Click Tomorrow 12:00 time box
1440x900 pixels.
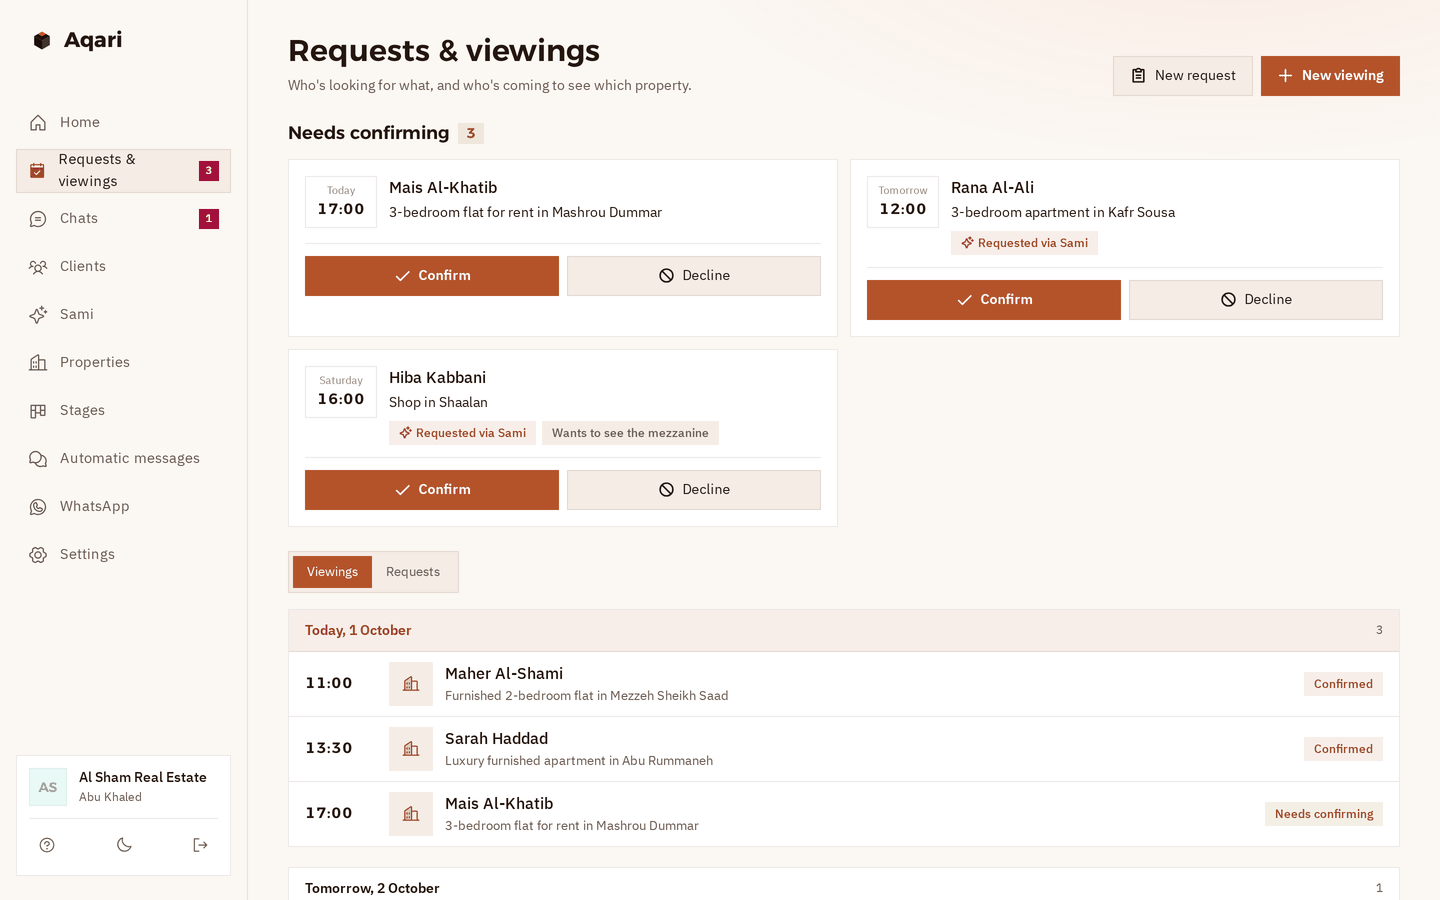(x=903, y=202)
